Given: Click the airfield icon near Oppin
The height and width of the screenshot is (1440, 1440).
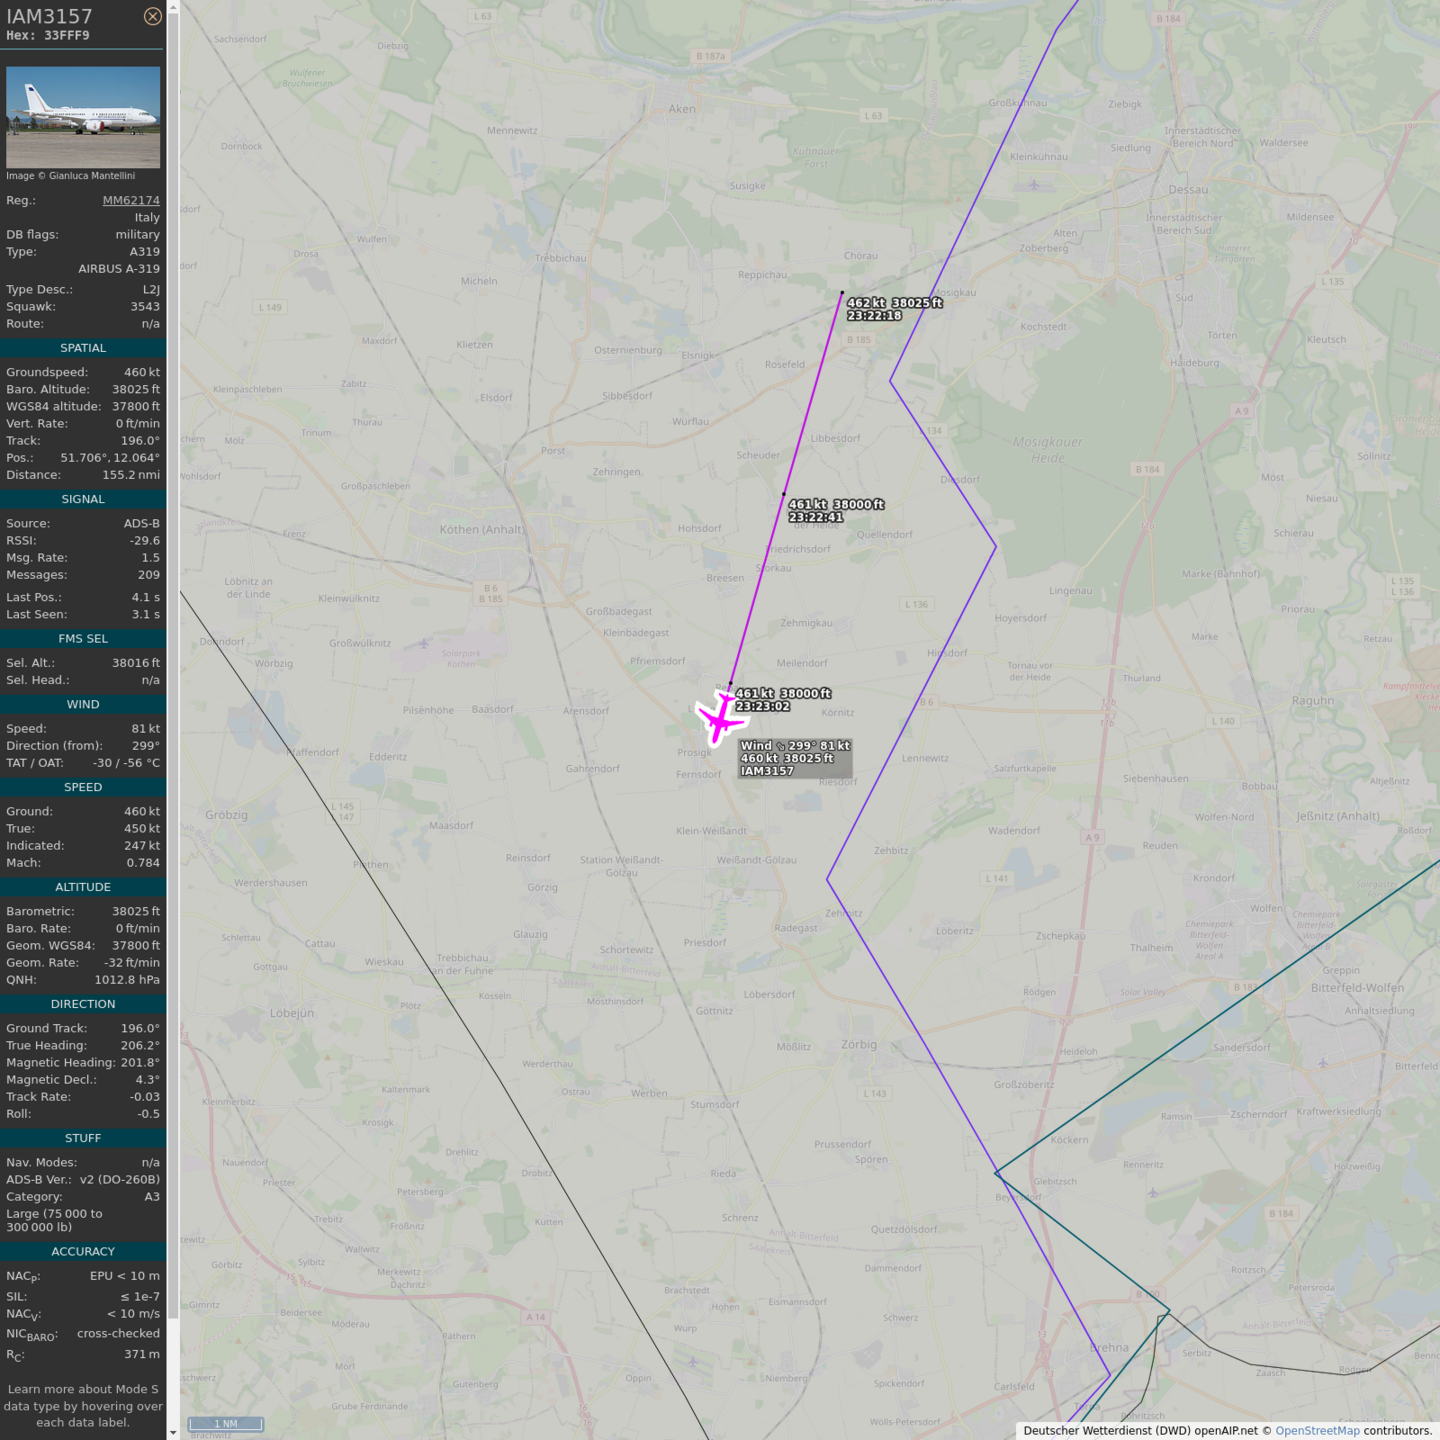Looking at the screenshot, I should [x=693, y=1361].
